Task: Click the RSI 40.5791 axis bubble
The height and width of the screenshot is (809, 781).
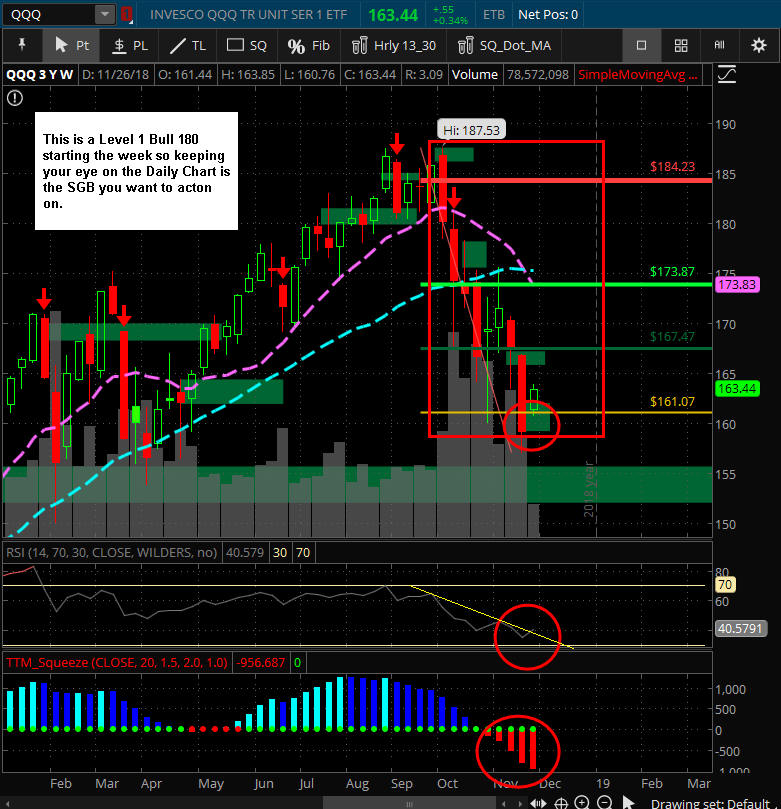Action: (x=740, y=628)
